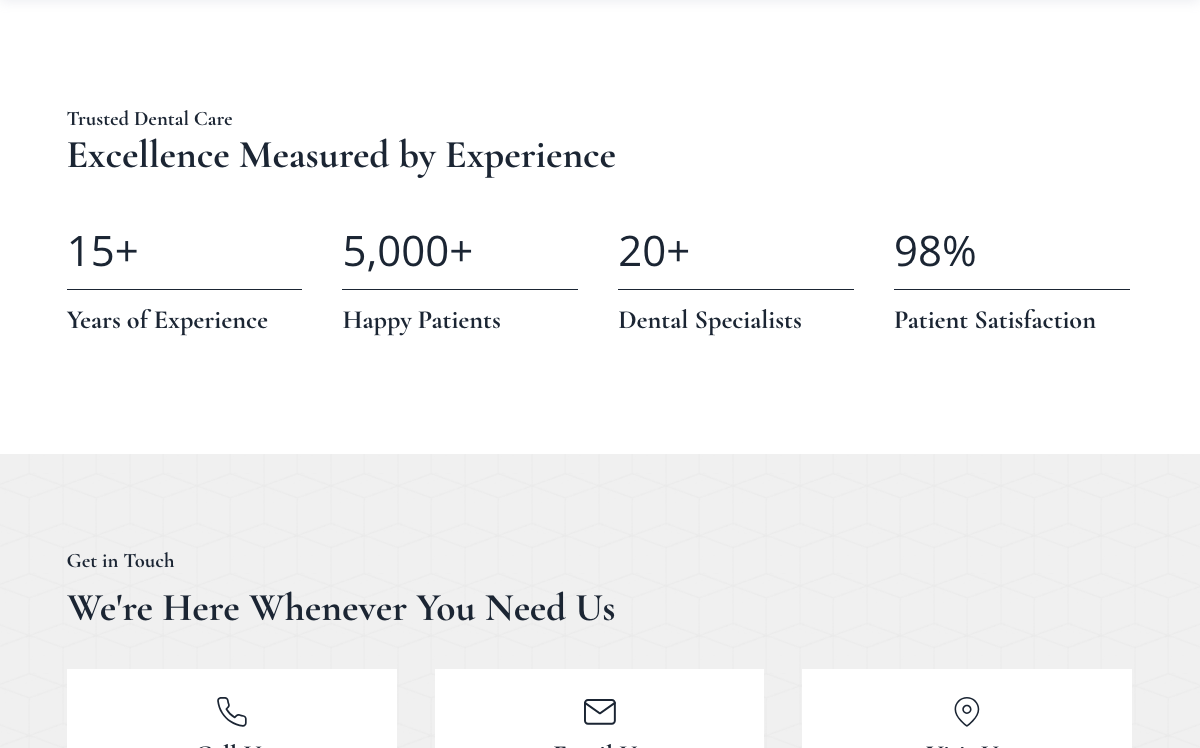
Task: Click the 20+ dental specialists number
Action: [x=654, y=250]
